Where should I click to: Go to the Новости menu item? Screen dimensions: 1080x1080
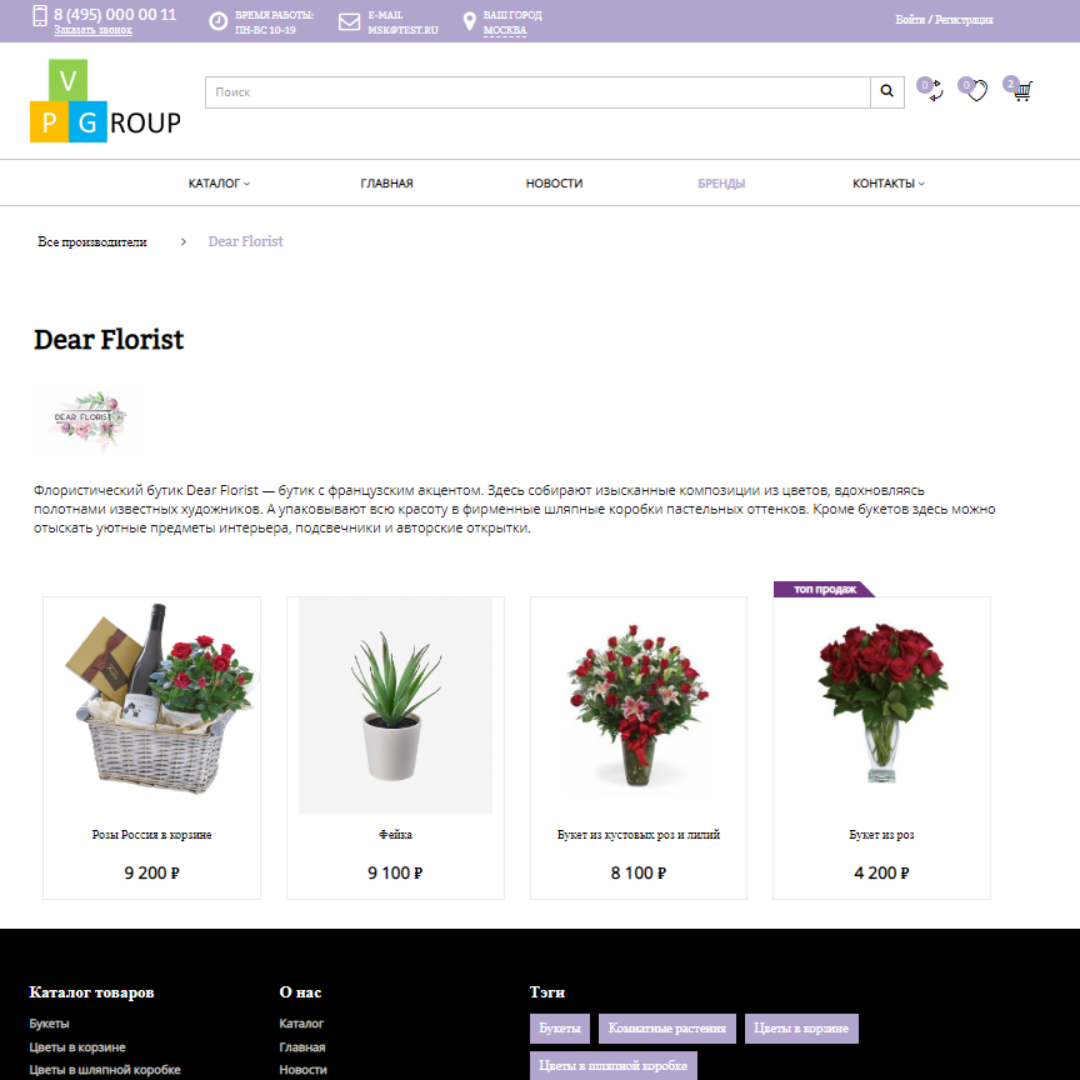[554, 183]
